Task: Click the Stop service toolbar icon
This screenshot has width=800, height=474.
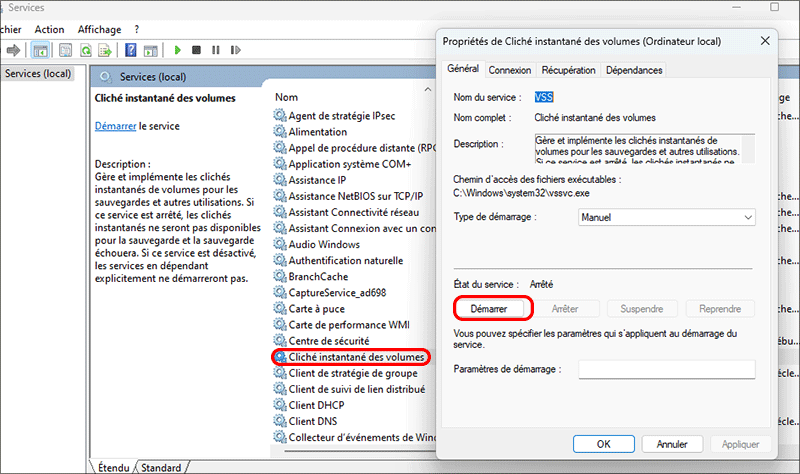Action: click(196, 50)
